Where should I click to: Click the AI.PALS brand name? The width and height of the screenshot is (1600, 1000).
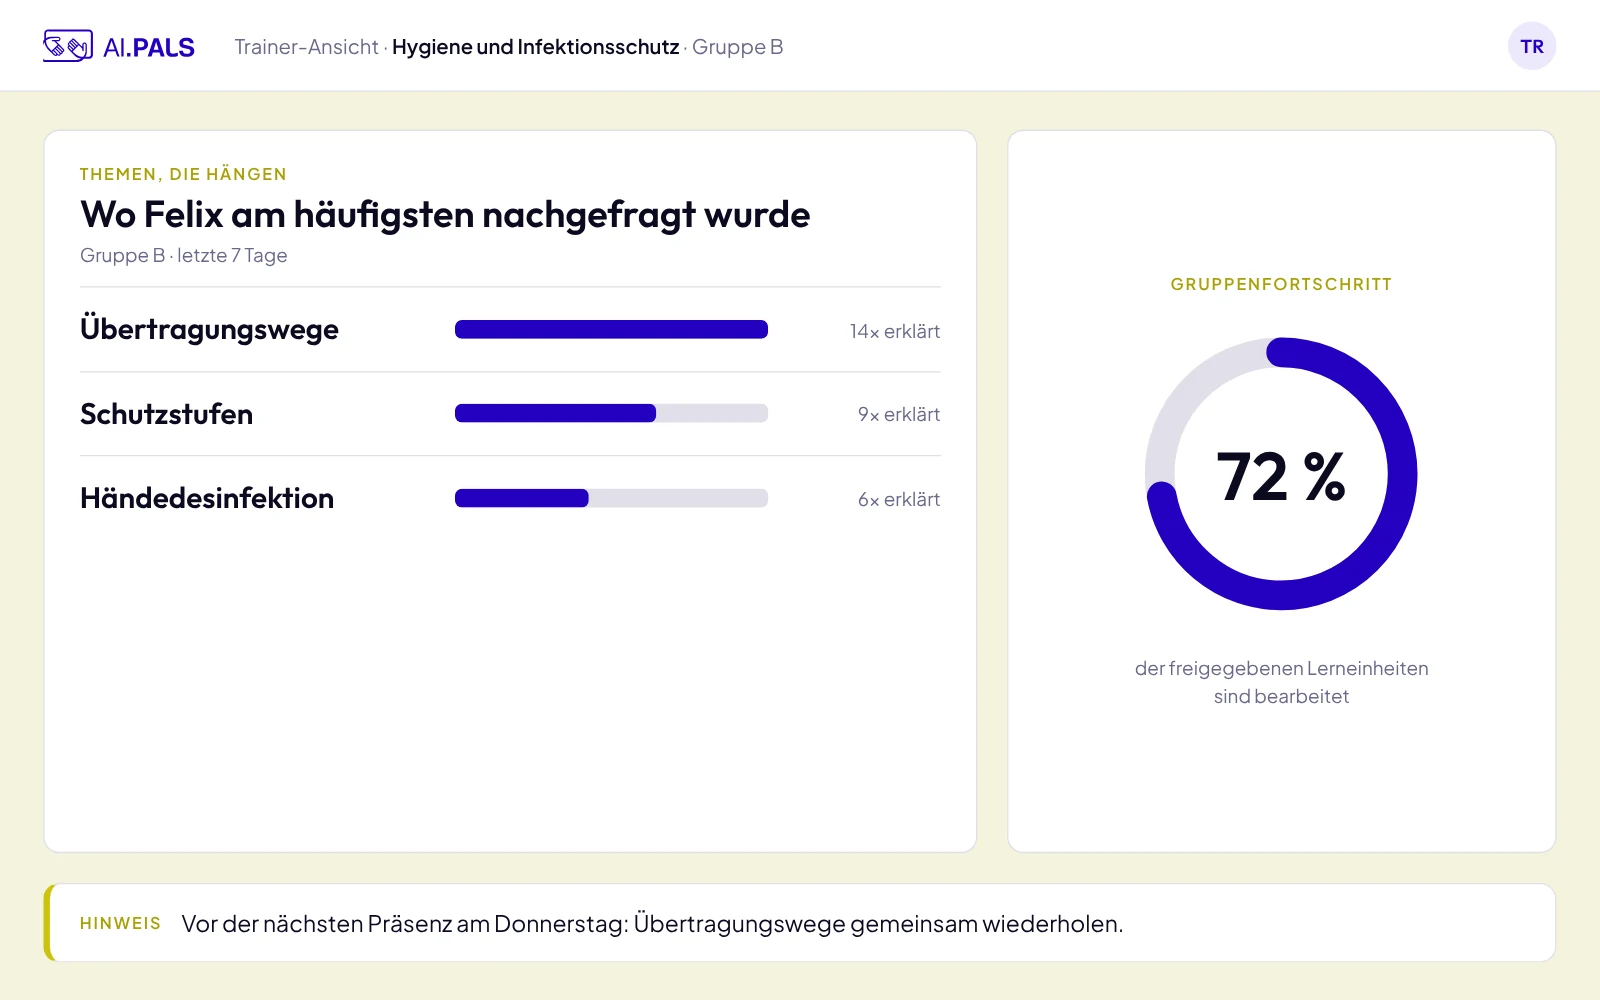(149, 47)
